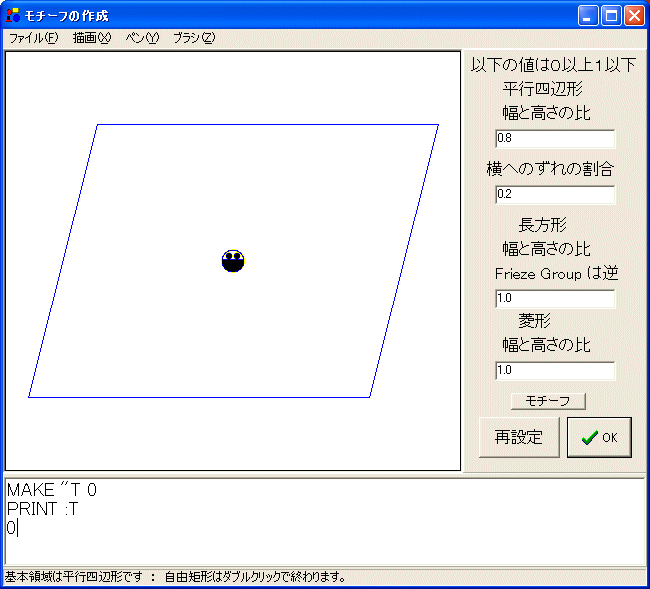Click the 長方形 label
This screenshot has width=650, height=589.
[543, 225]
